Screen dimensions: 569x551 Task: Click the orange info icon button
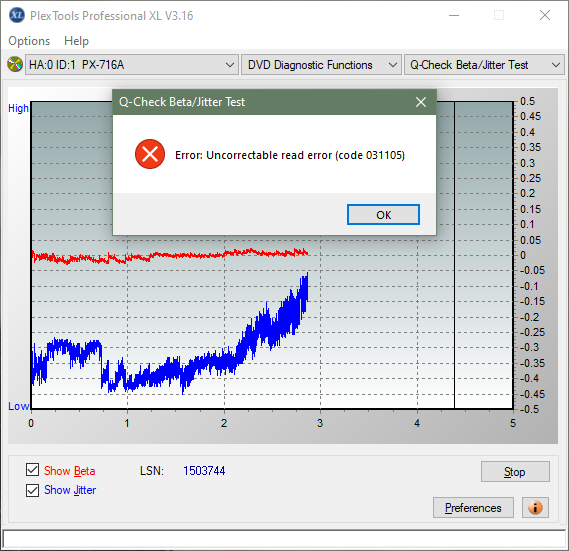pyautogui.click(x=535, y=507)
